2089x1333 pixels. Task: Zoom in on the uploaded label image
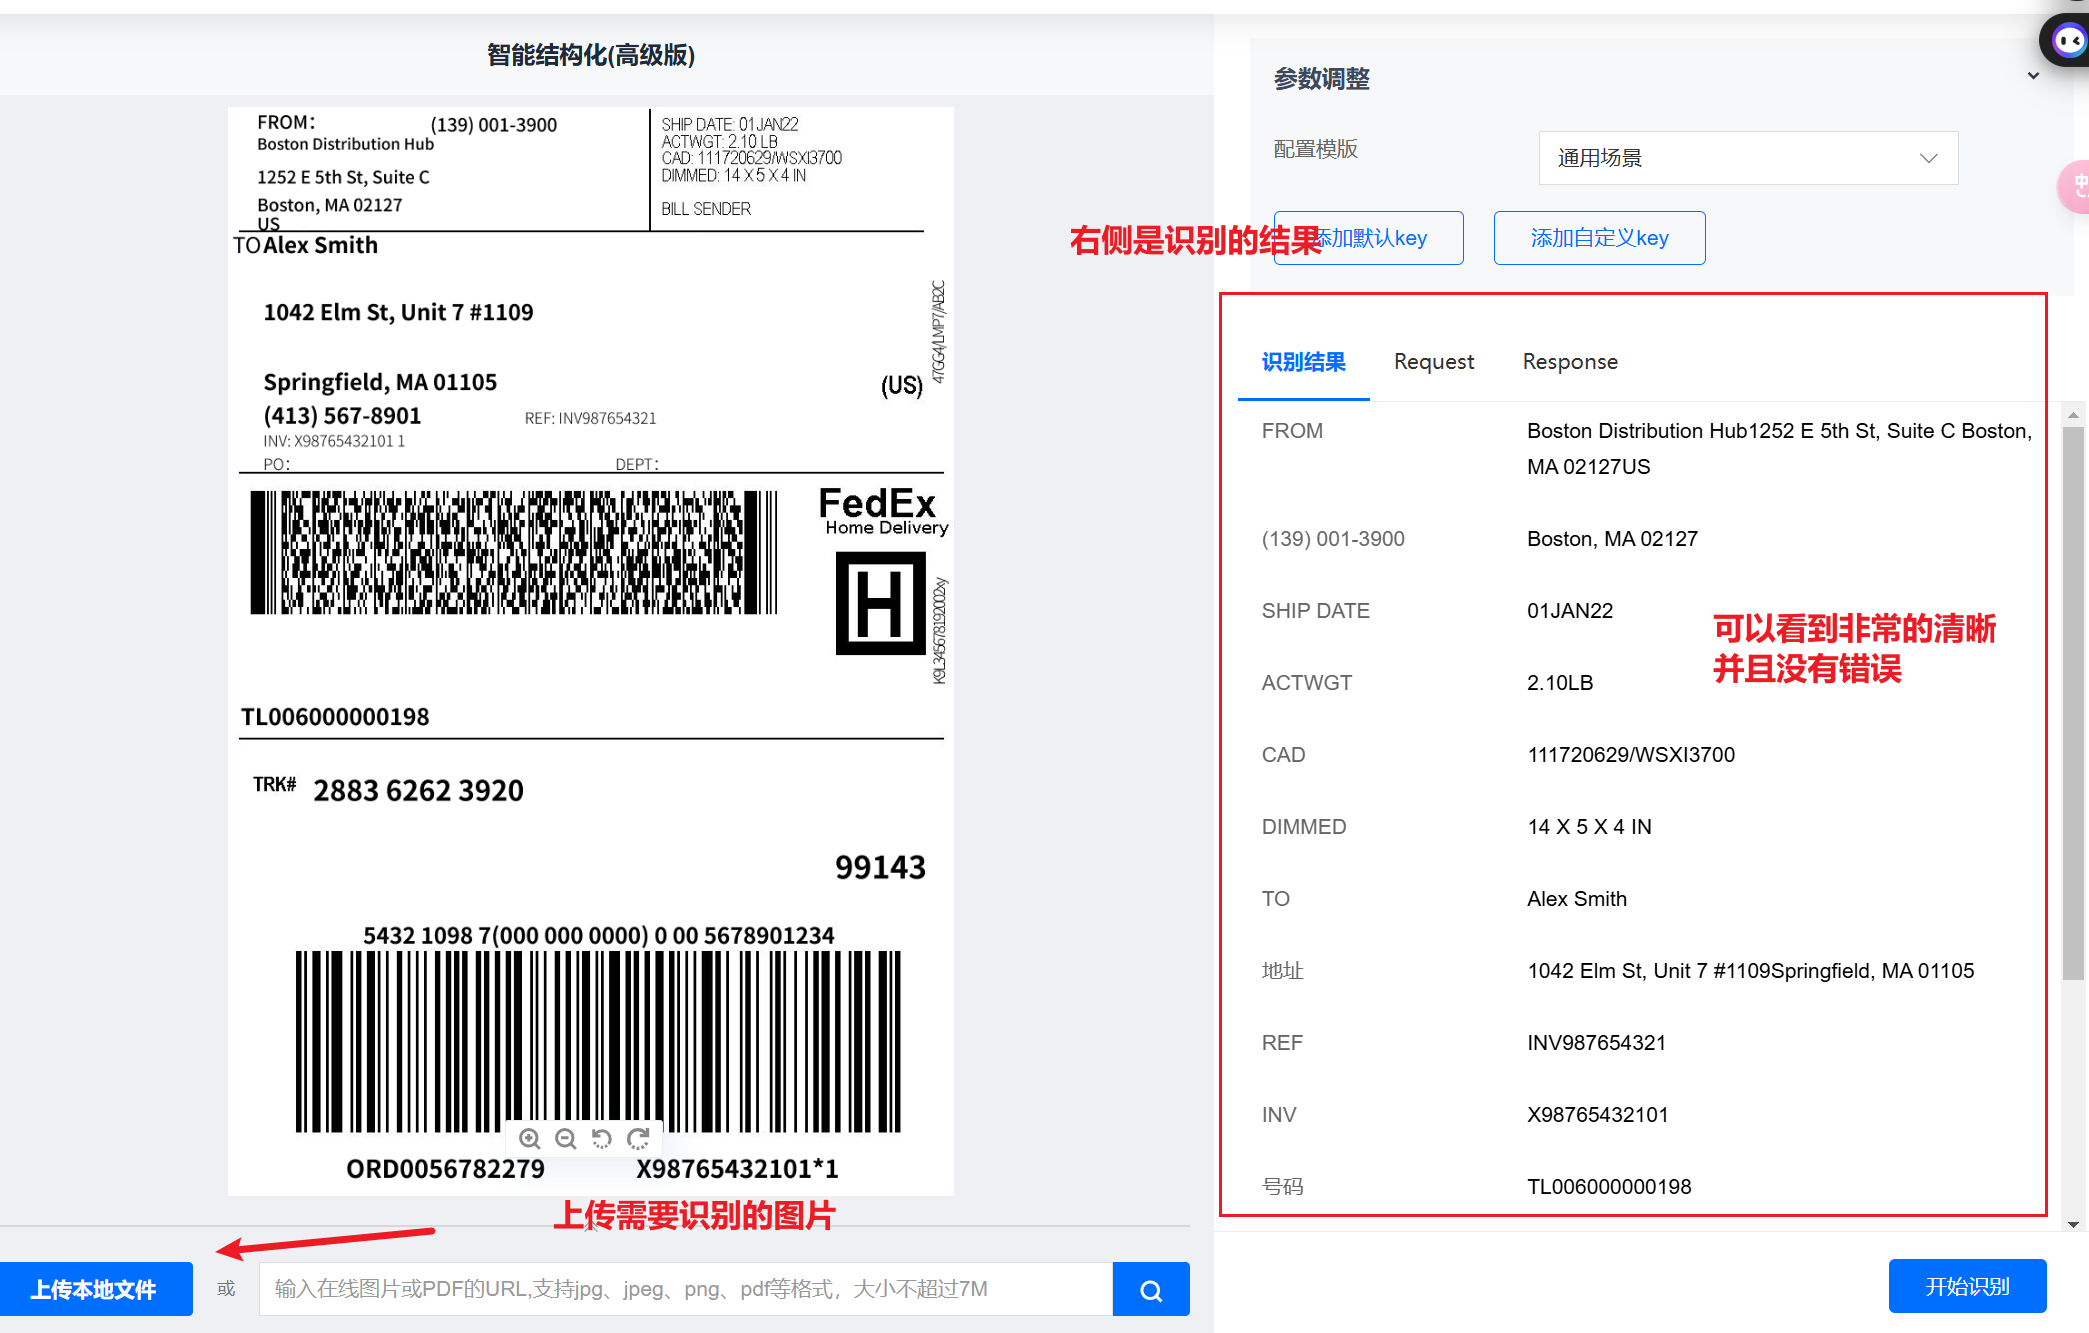coord(530,1139)
